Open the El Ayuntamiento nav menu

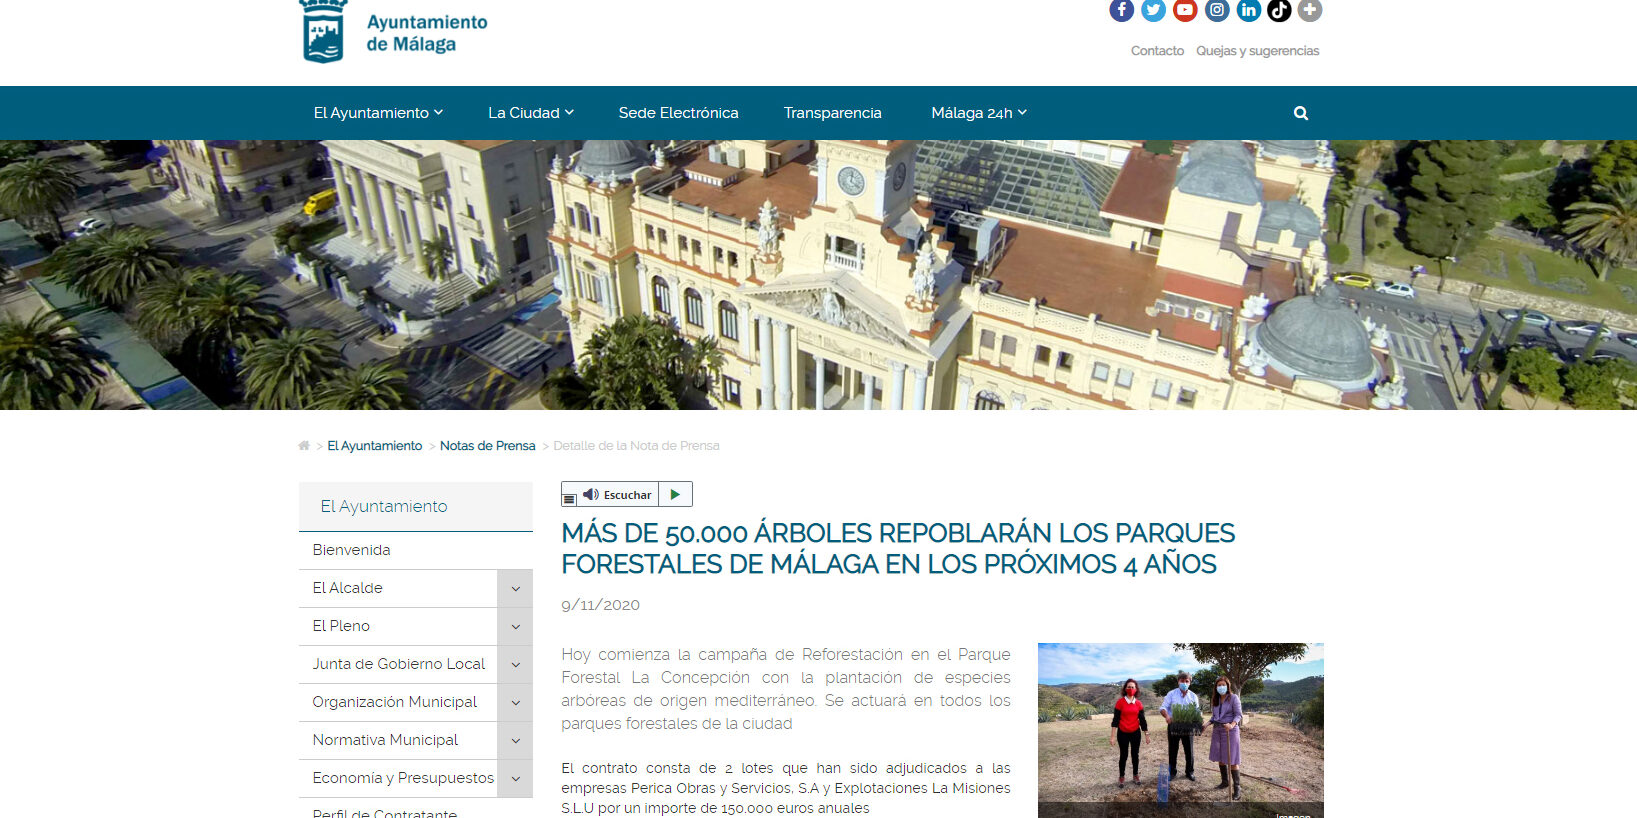coord(378,113)
